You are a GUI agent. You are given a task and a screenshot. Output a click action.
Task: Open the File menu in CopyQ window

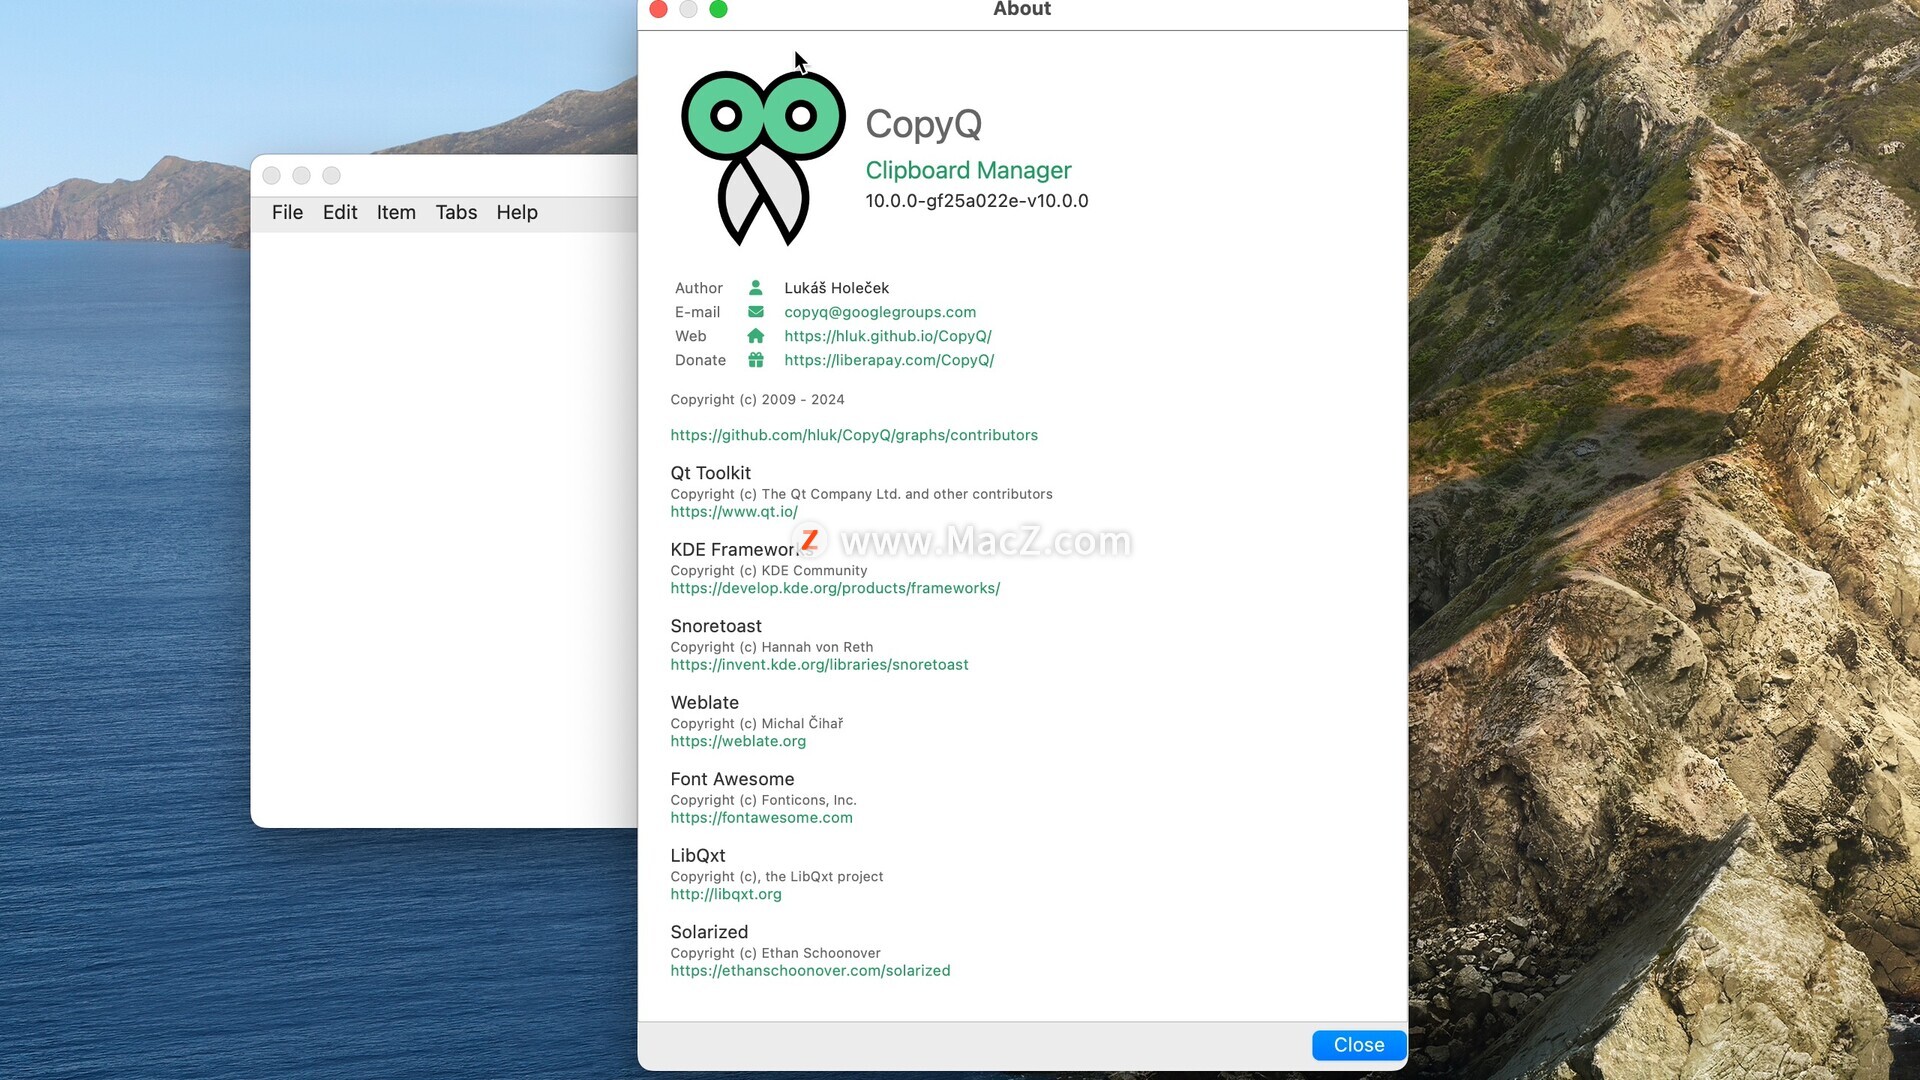point(287,212)
